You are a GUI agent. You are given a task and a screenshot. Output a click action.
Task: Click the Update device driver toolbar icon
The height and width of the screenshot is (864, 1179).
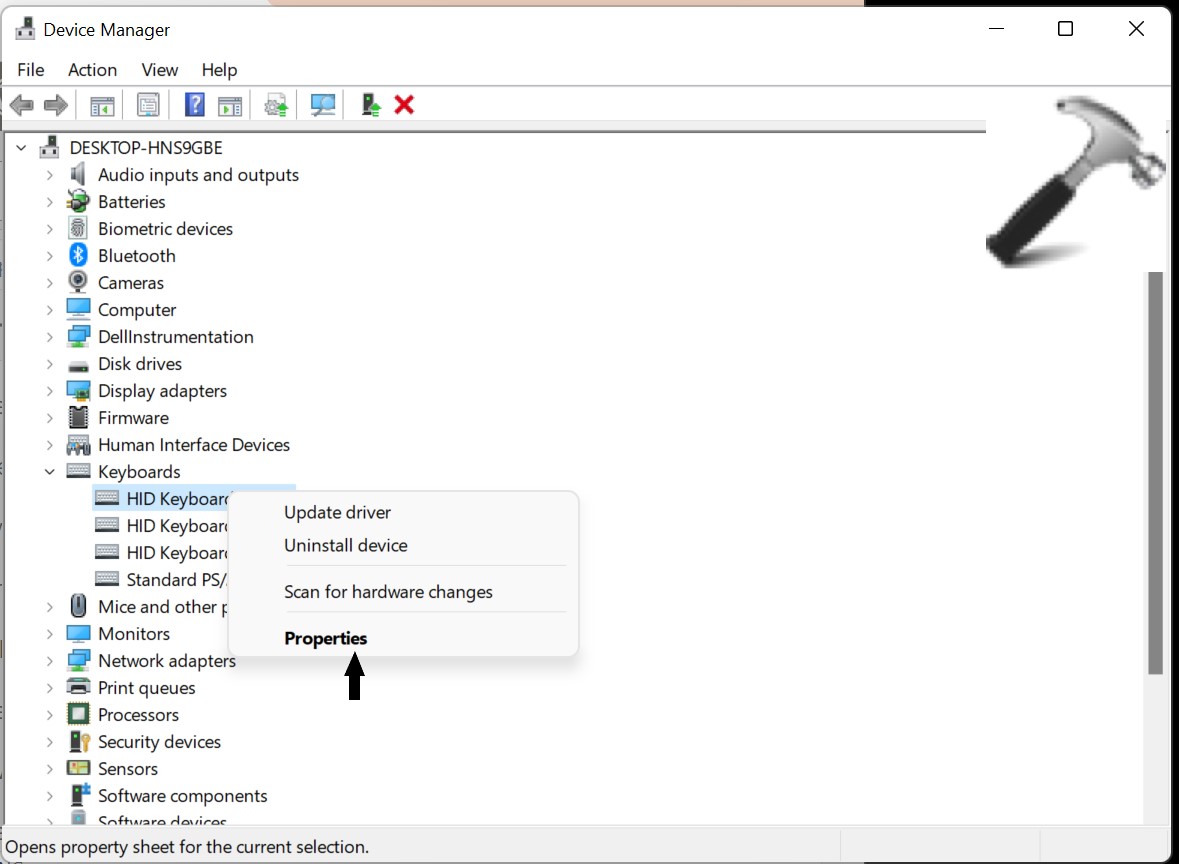pos(276,105)
